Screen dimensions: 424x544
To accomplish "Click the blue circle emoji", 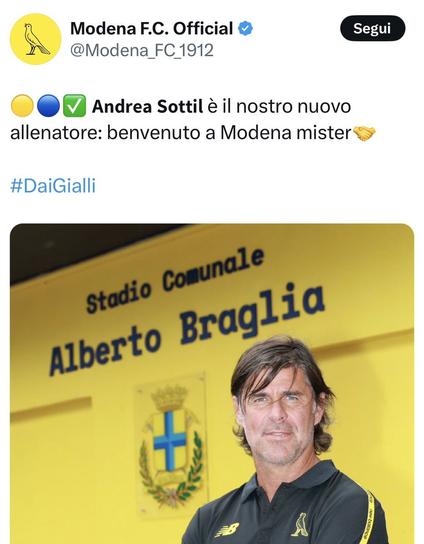I will [x=48, y=106].
